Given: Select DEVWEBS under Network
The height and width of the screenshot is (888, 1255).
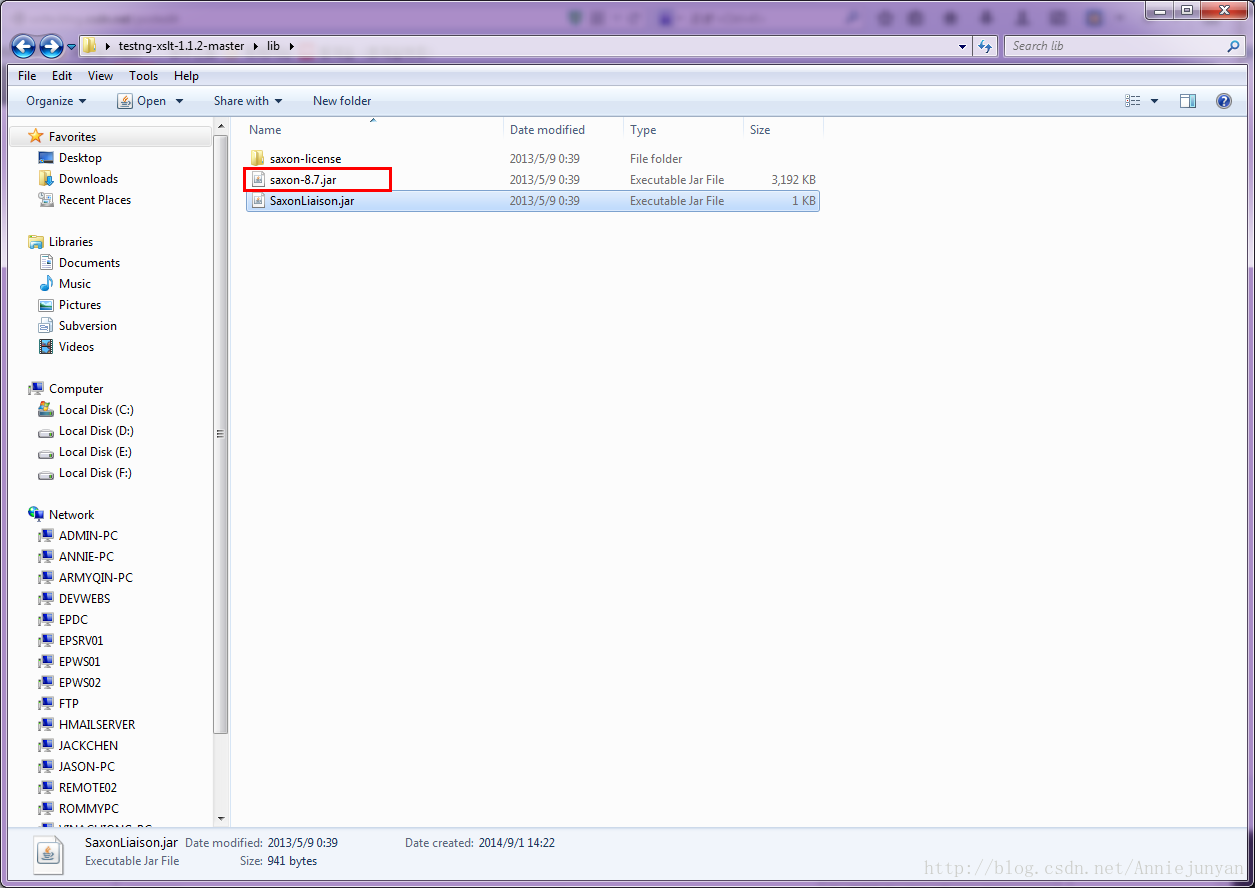Looking at the screenshot, I should (84, 599).
